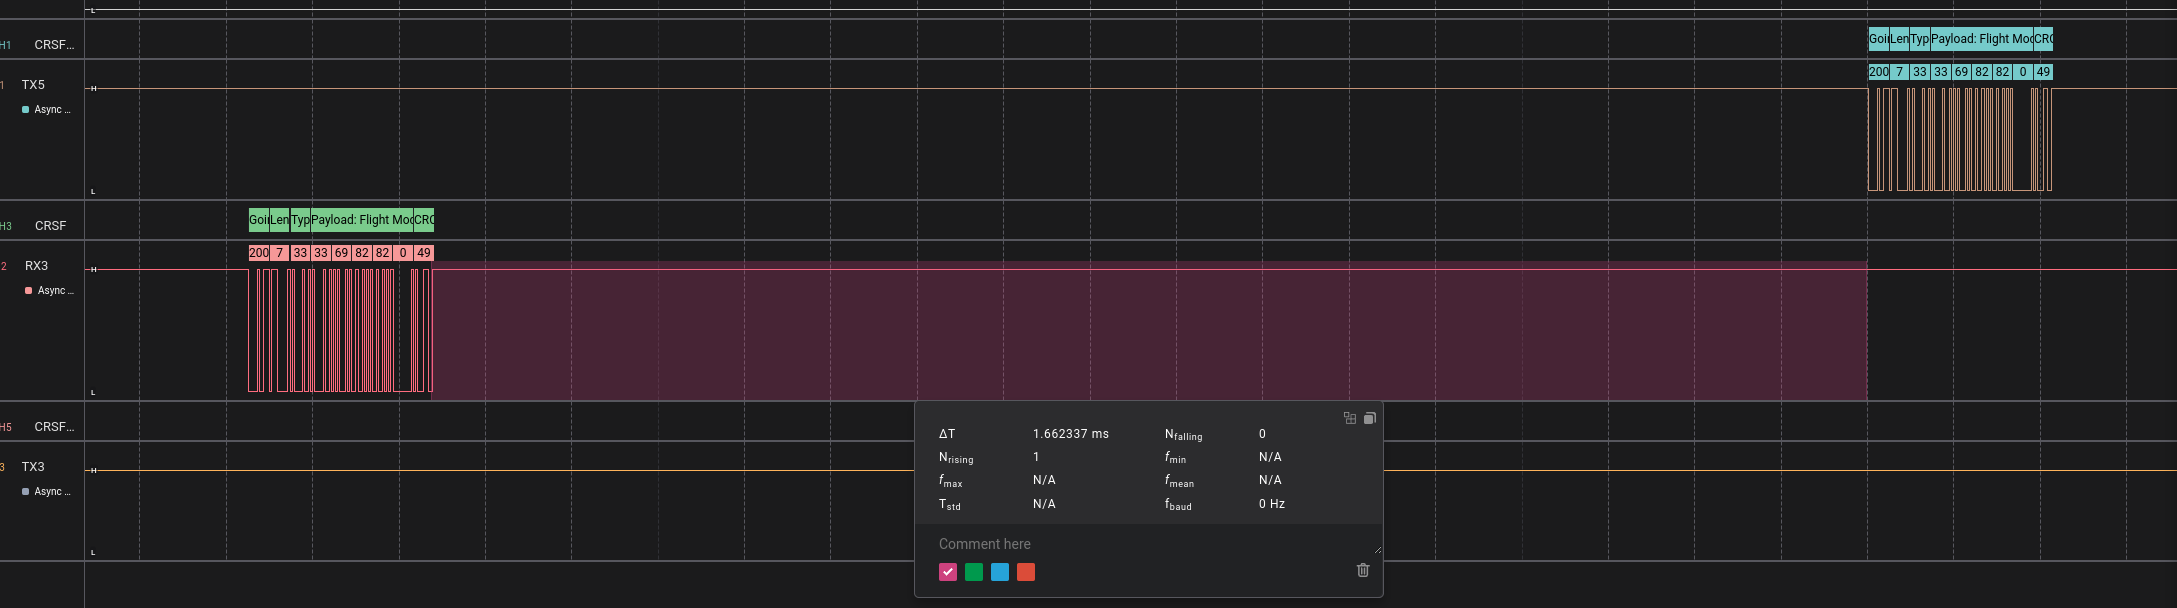Image resolution: width=2177 pixels, height=608 pixels.
Task: Click the H3 CRSF analyzer row label
Action: [50, 226]
